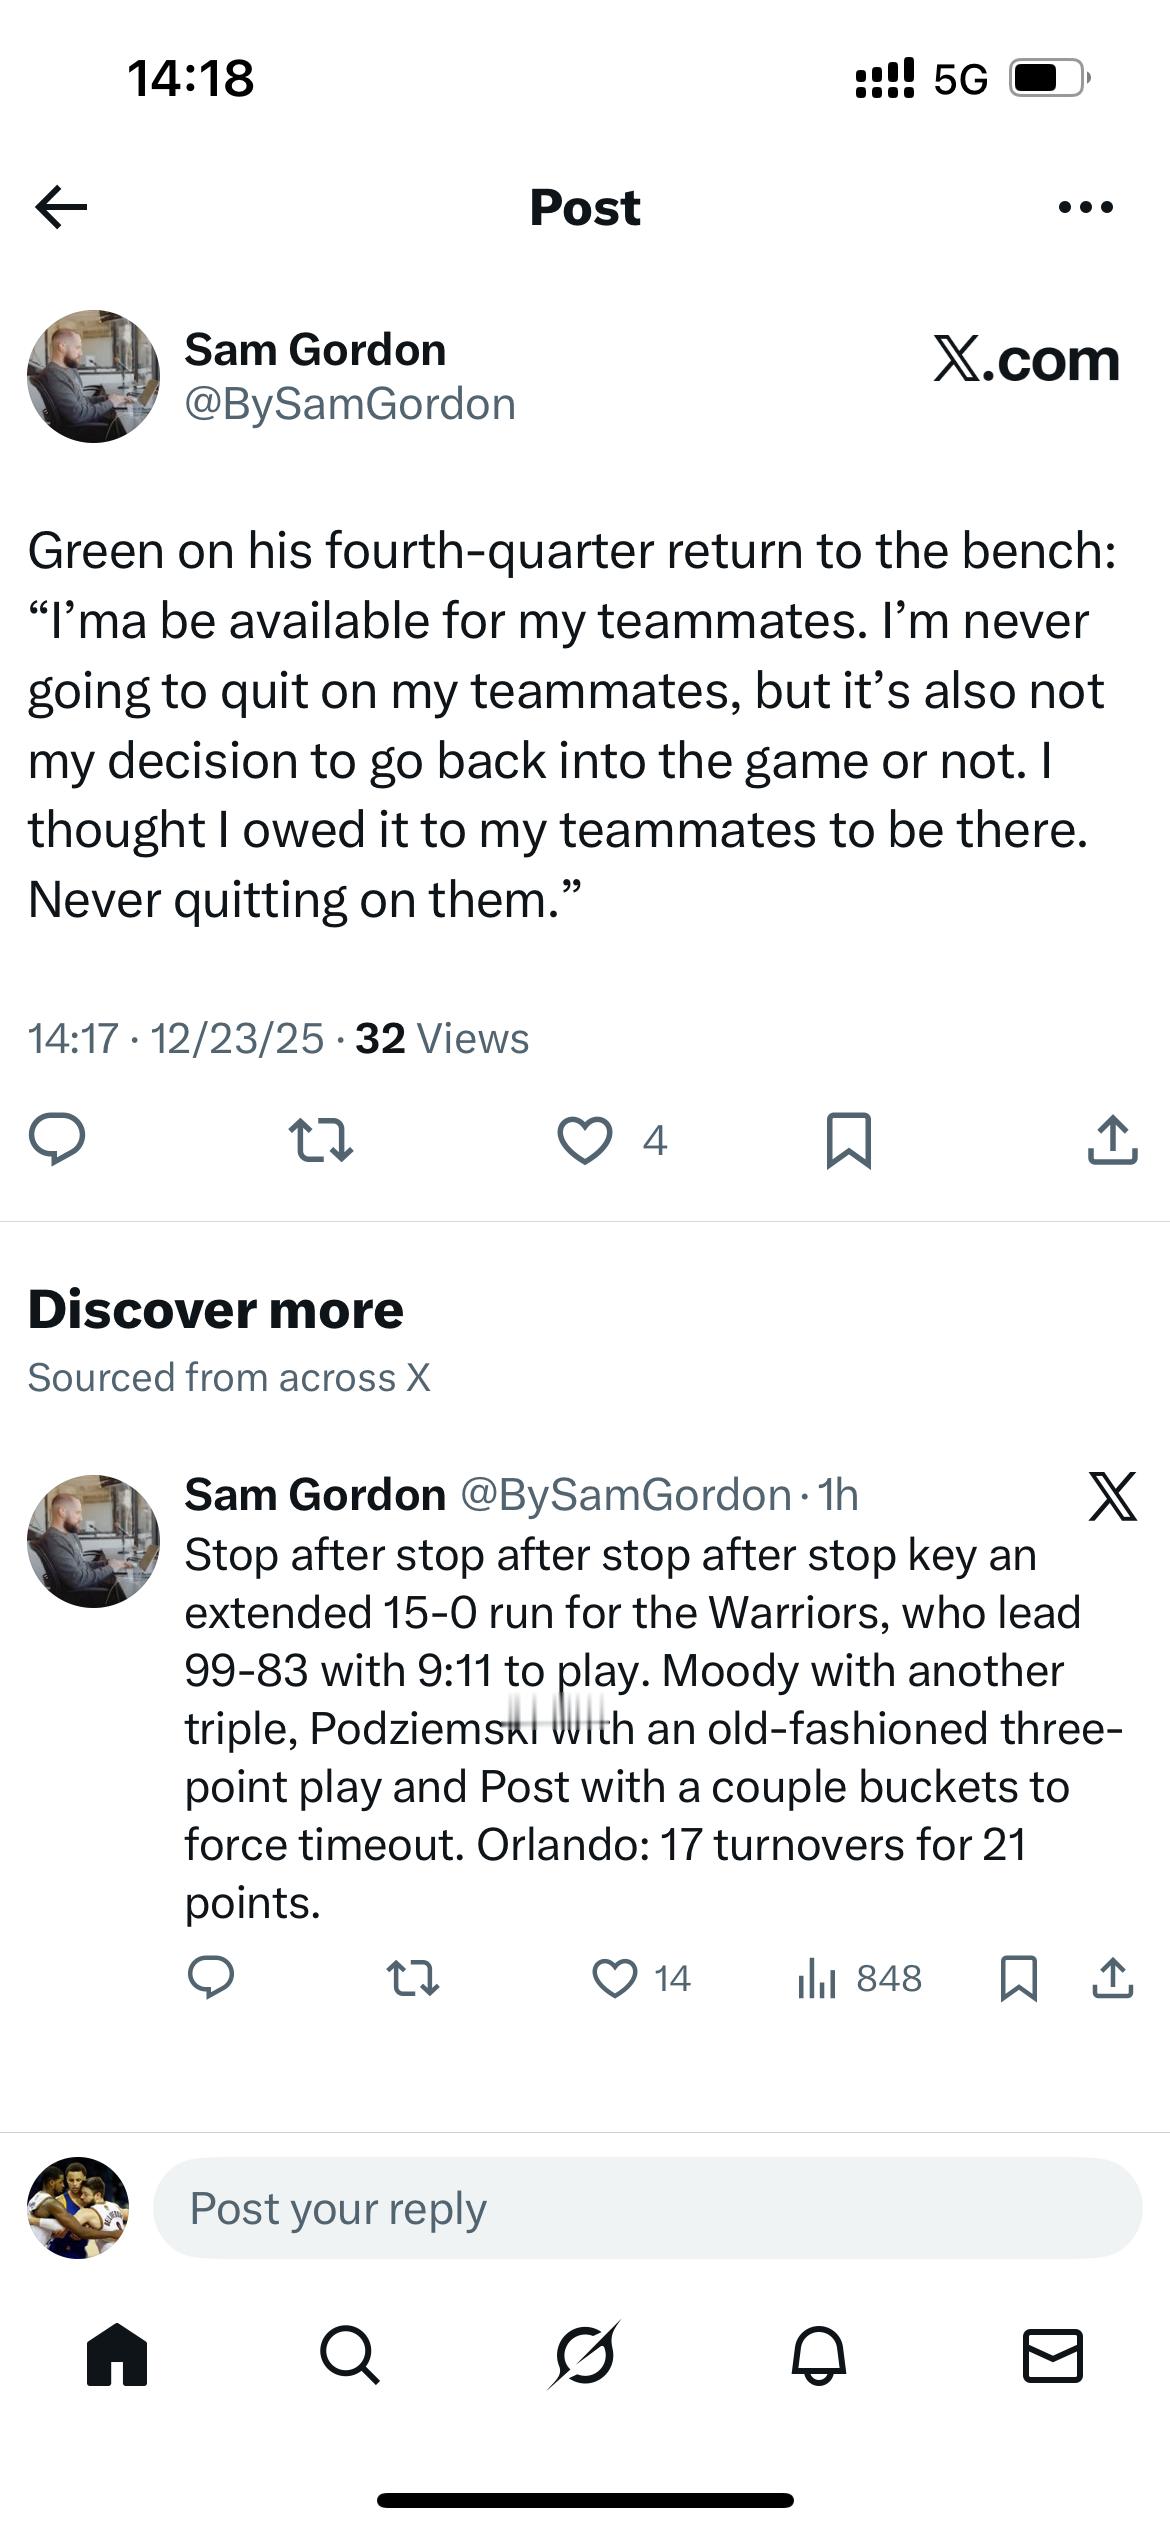This screenshot has width=1170, height=2532.
Task: Repost the main Green quote post
Action: pos(320,1140)
